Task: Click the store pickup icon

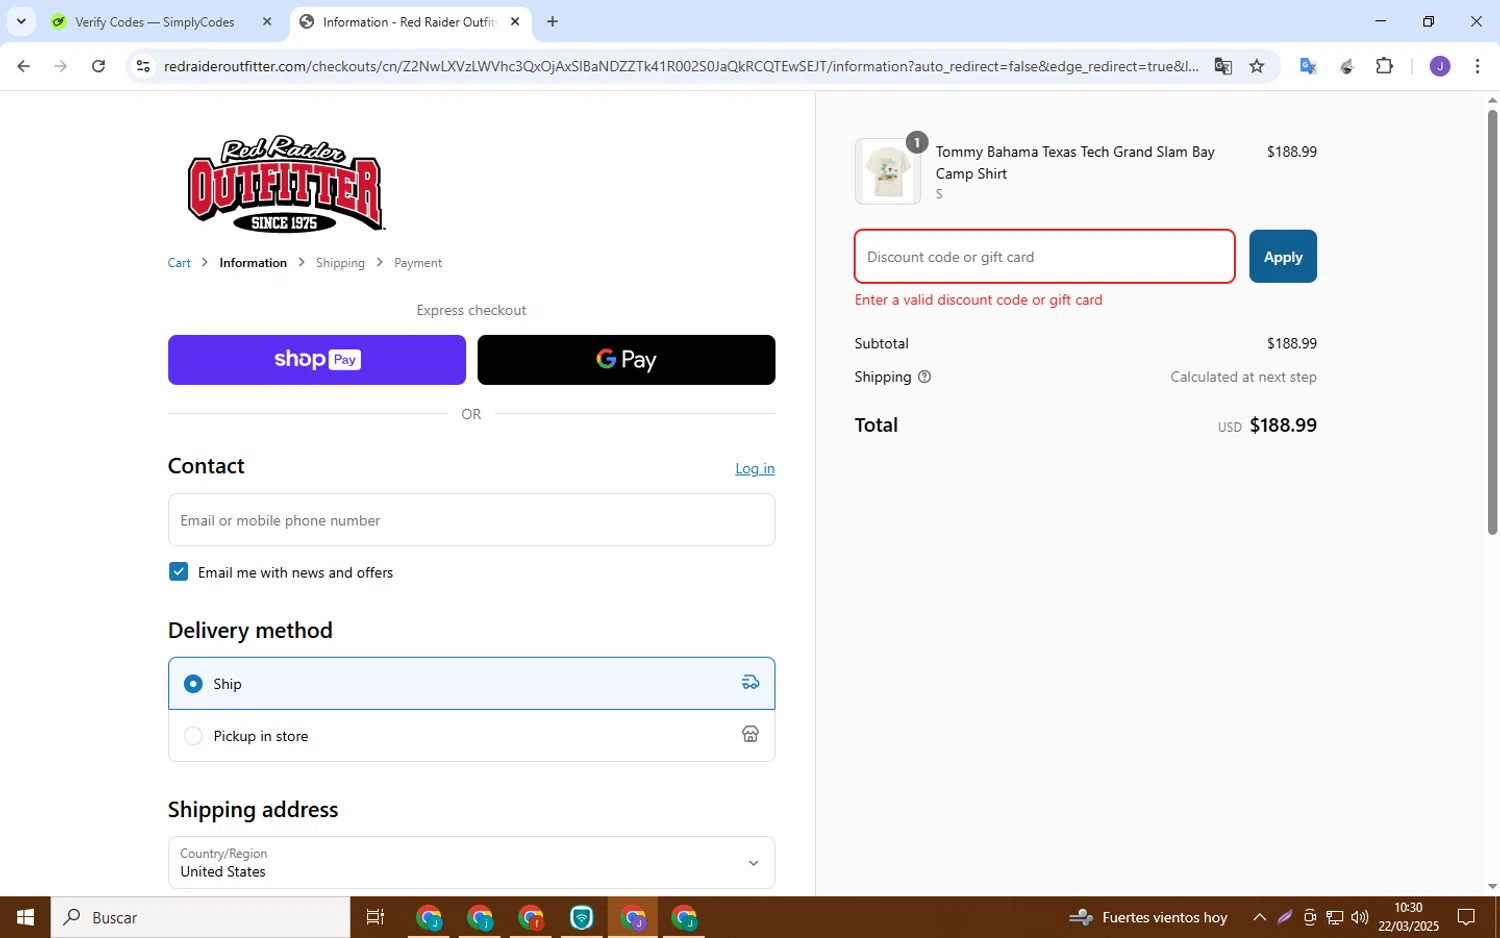Action: [750, 734]
